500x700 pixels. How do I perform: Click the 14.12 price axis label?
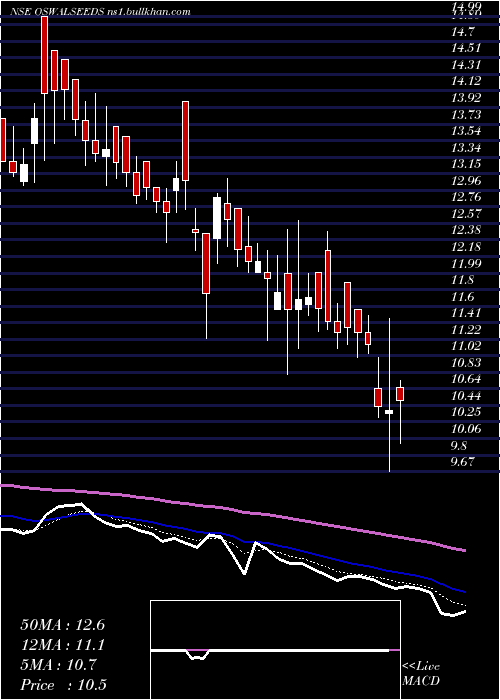[465, 81]
